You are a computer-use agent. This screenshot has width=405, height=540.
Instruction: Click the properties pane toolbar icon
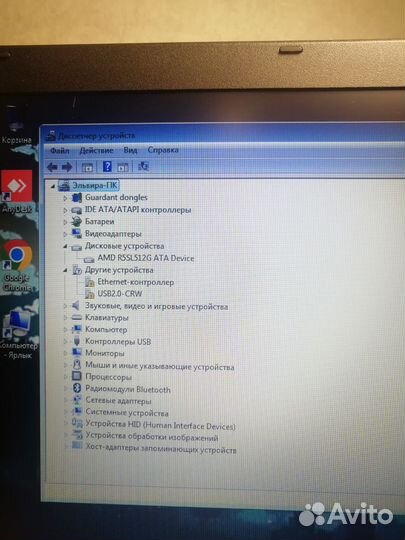point(123,167)
